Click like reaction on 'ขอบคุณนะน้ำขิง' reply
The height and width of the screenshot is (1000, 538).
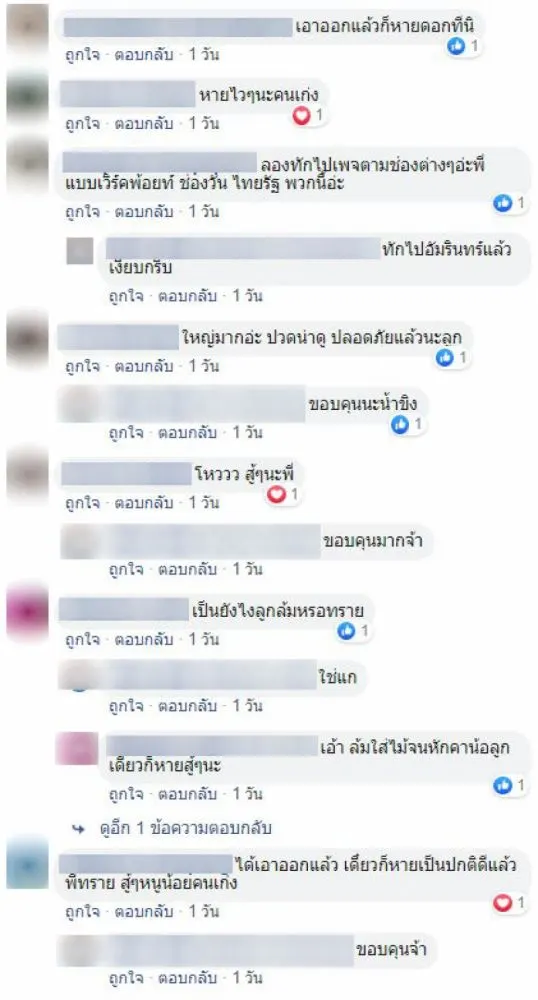(x=400, y=424)
